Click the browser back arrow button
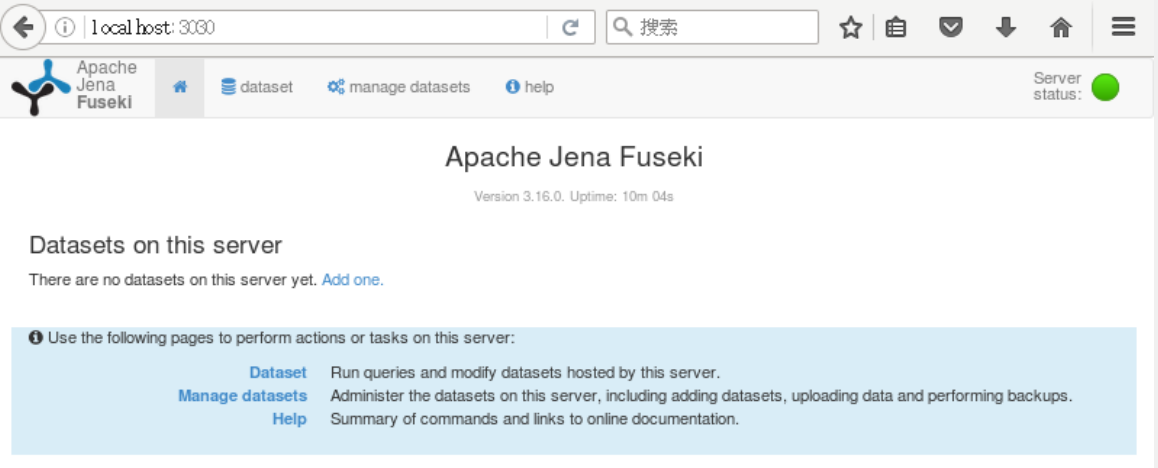 [24, 28]
